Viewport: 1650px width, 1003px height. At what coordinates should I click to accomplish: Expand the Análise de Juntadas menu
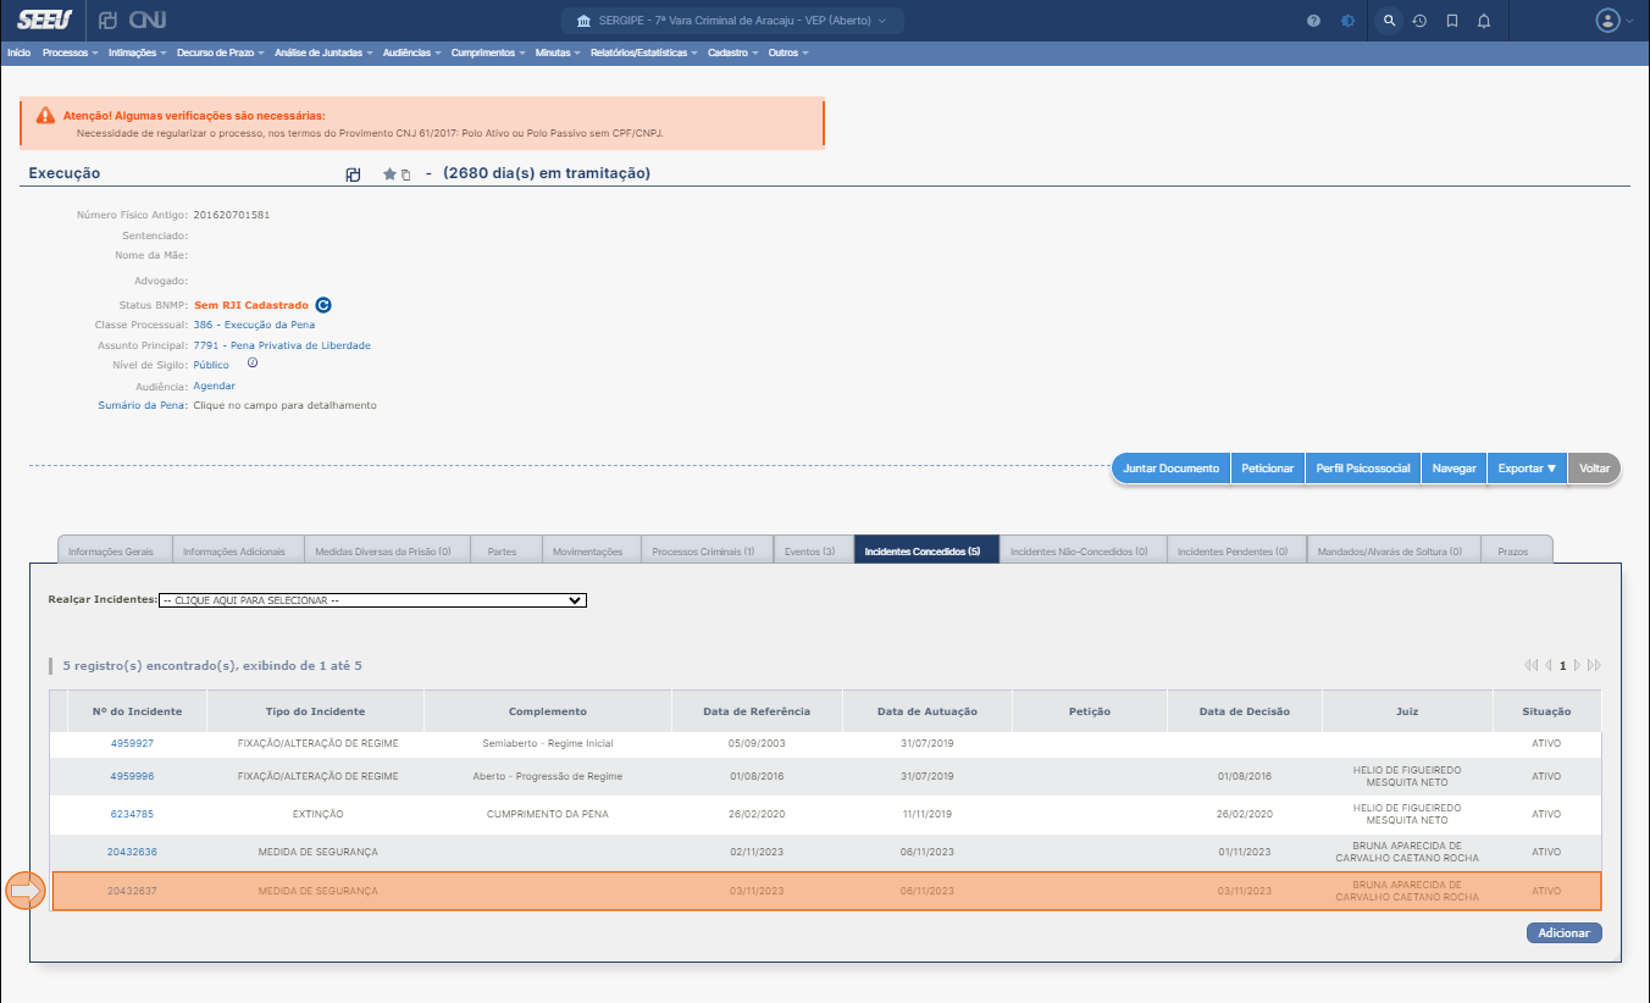point(323,53)
